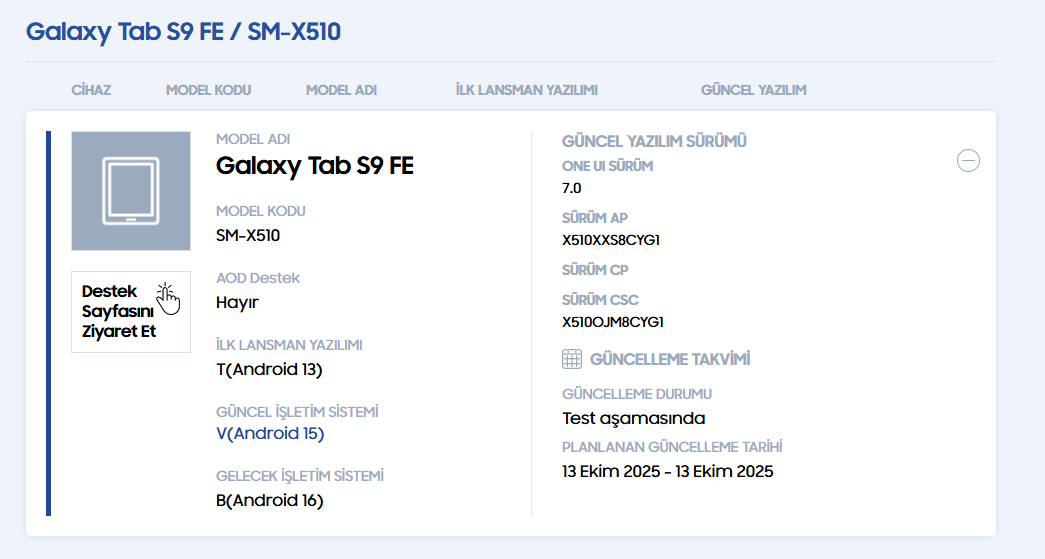1045x559 pixels.
Task: Click the update status Test aşamasında
Action: pyautogui.click(x=634, y=418)
